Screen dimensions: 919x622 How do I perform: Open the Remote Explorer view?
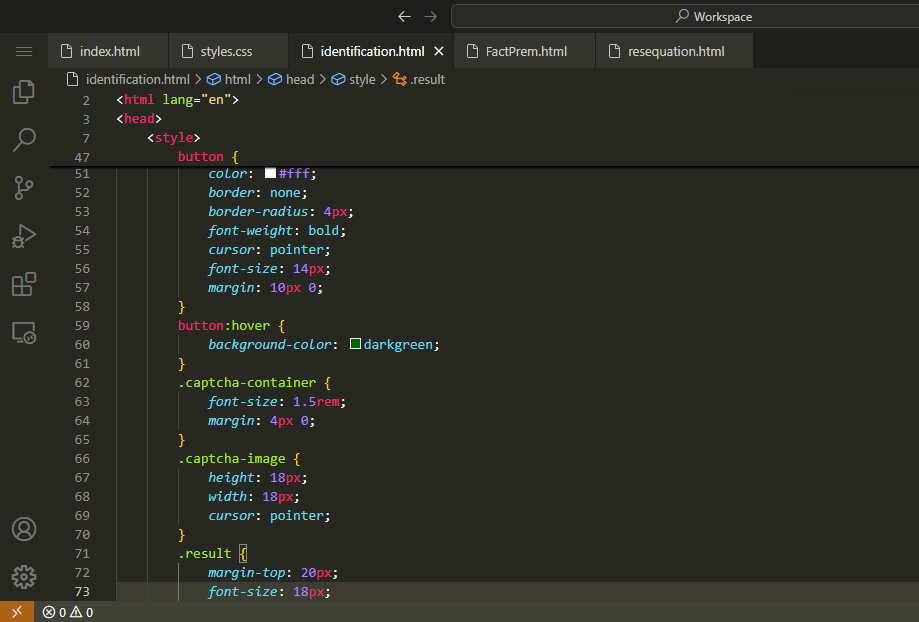tap(24, 333)
